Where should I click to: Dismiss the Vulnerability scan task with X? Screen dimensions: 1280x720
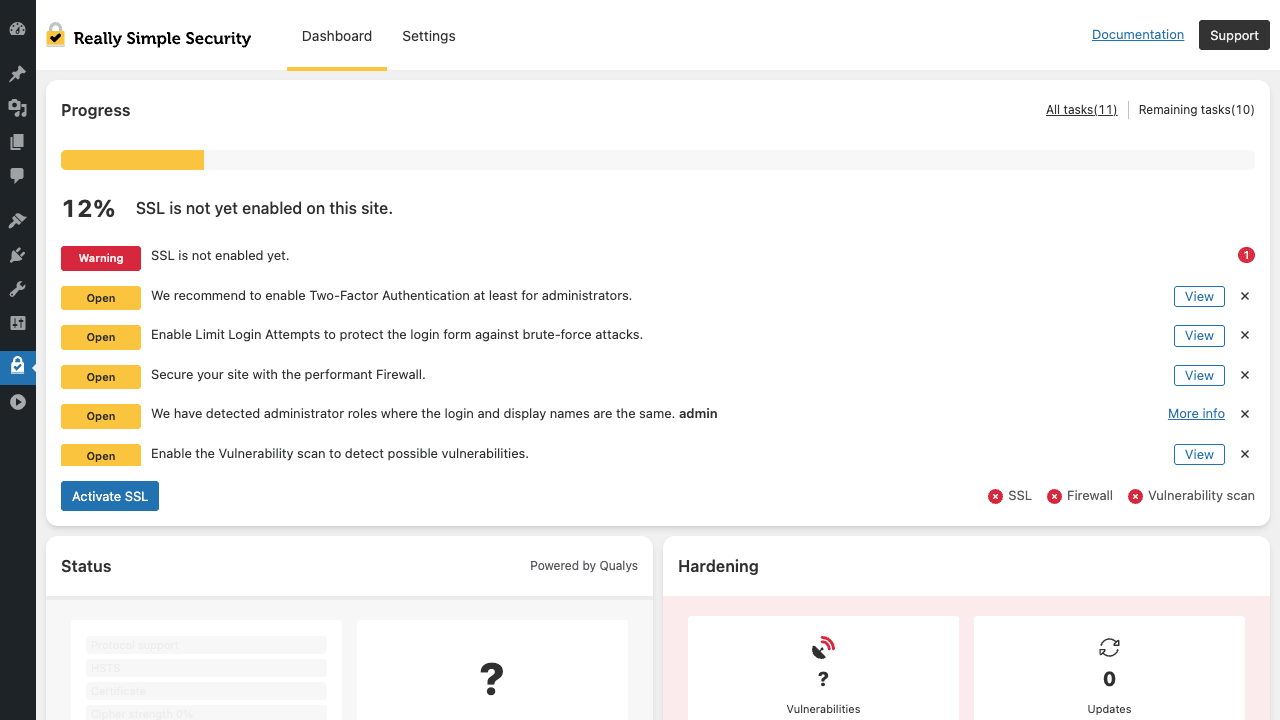pos(1245,454)
